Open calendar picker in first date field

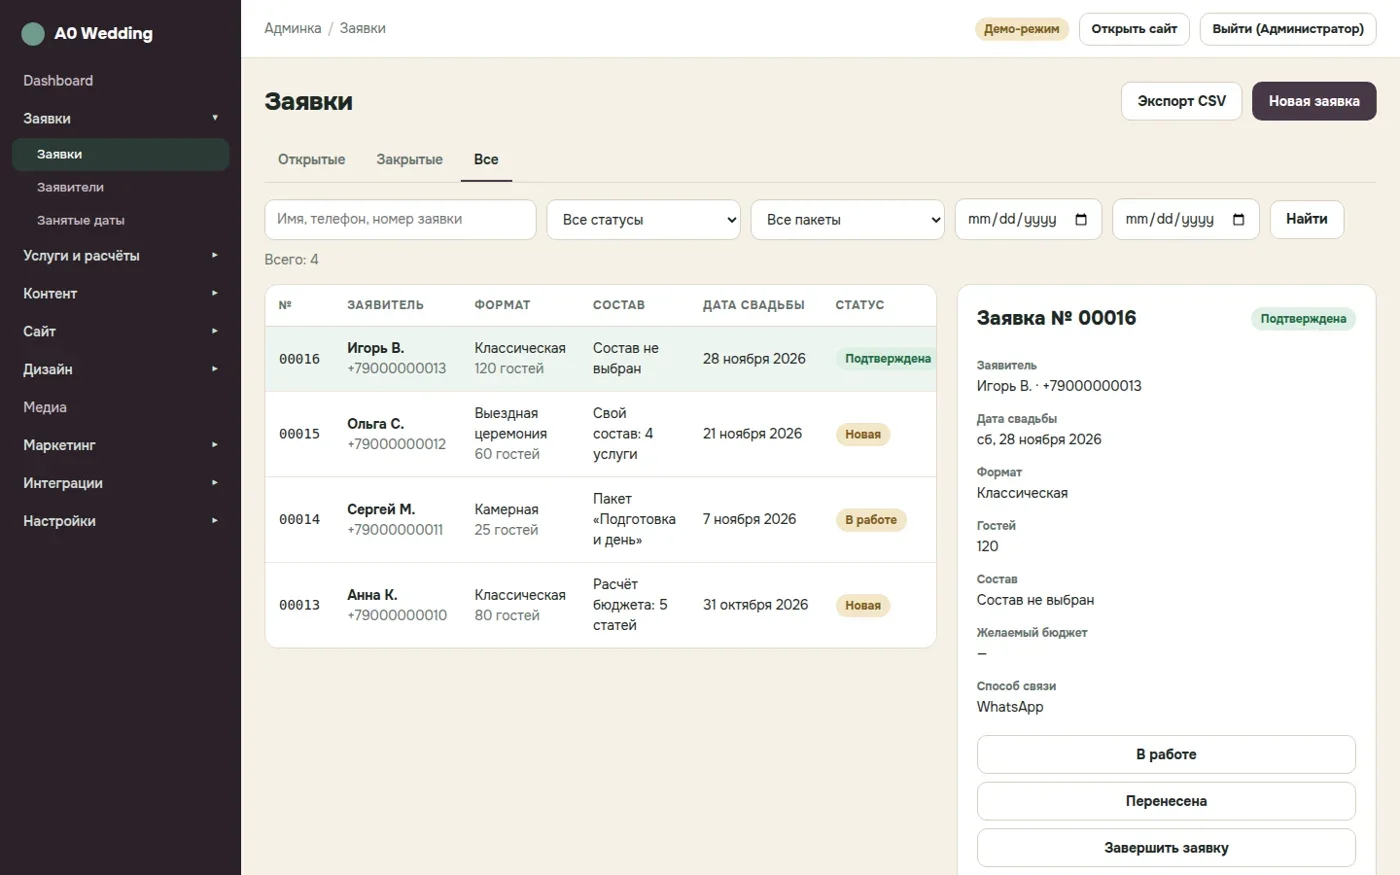click(x=1081, y=219)
